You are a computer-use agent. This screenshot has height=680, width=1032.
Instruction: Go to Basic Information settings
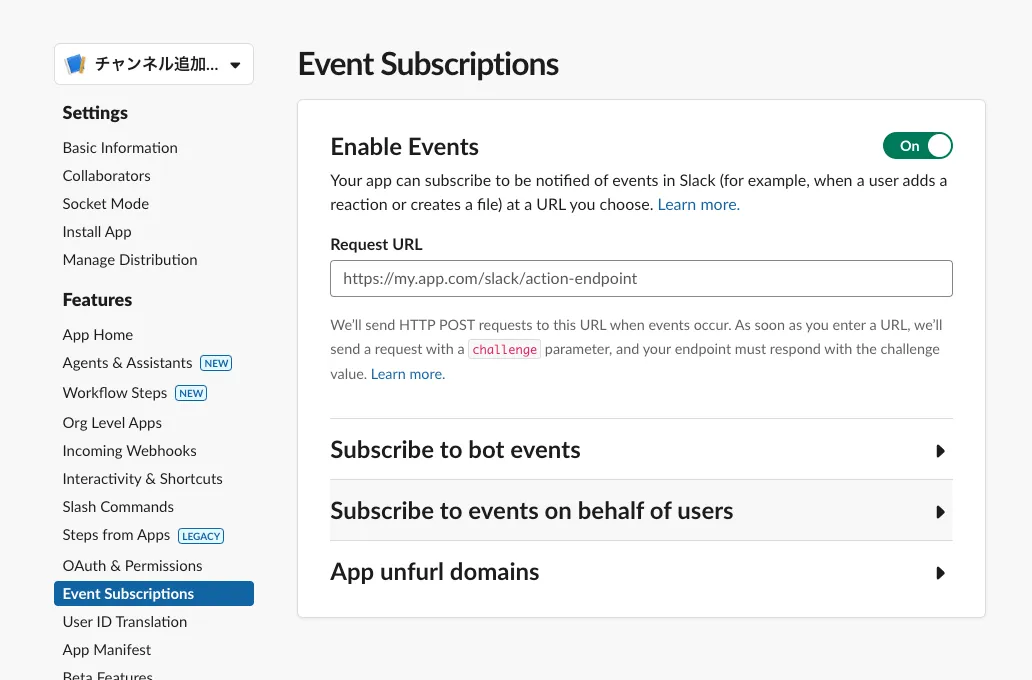pos(120,148)
